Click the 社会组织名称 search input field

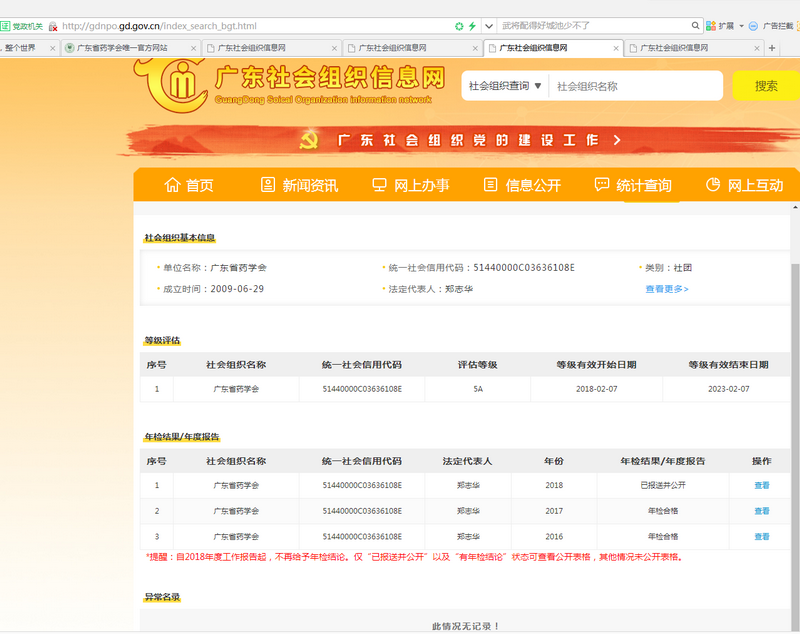click(x=636, y=86)
